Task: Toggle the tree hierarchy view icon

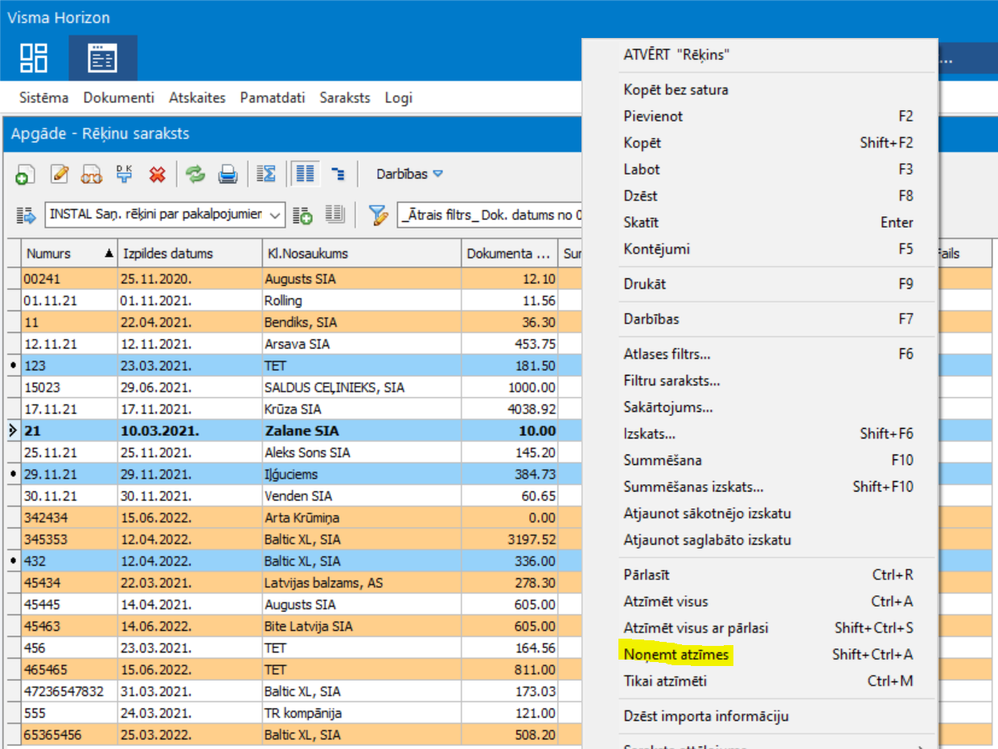Action: click(x=338, y=174)
